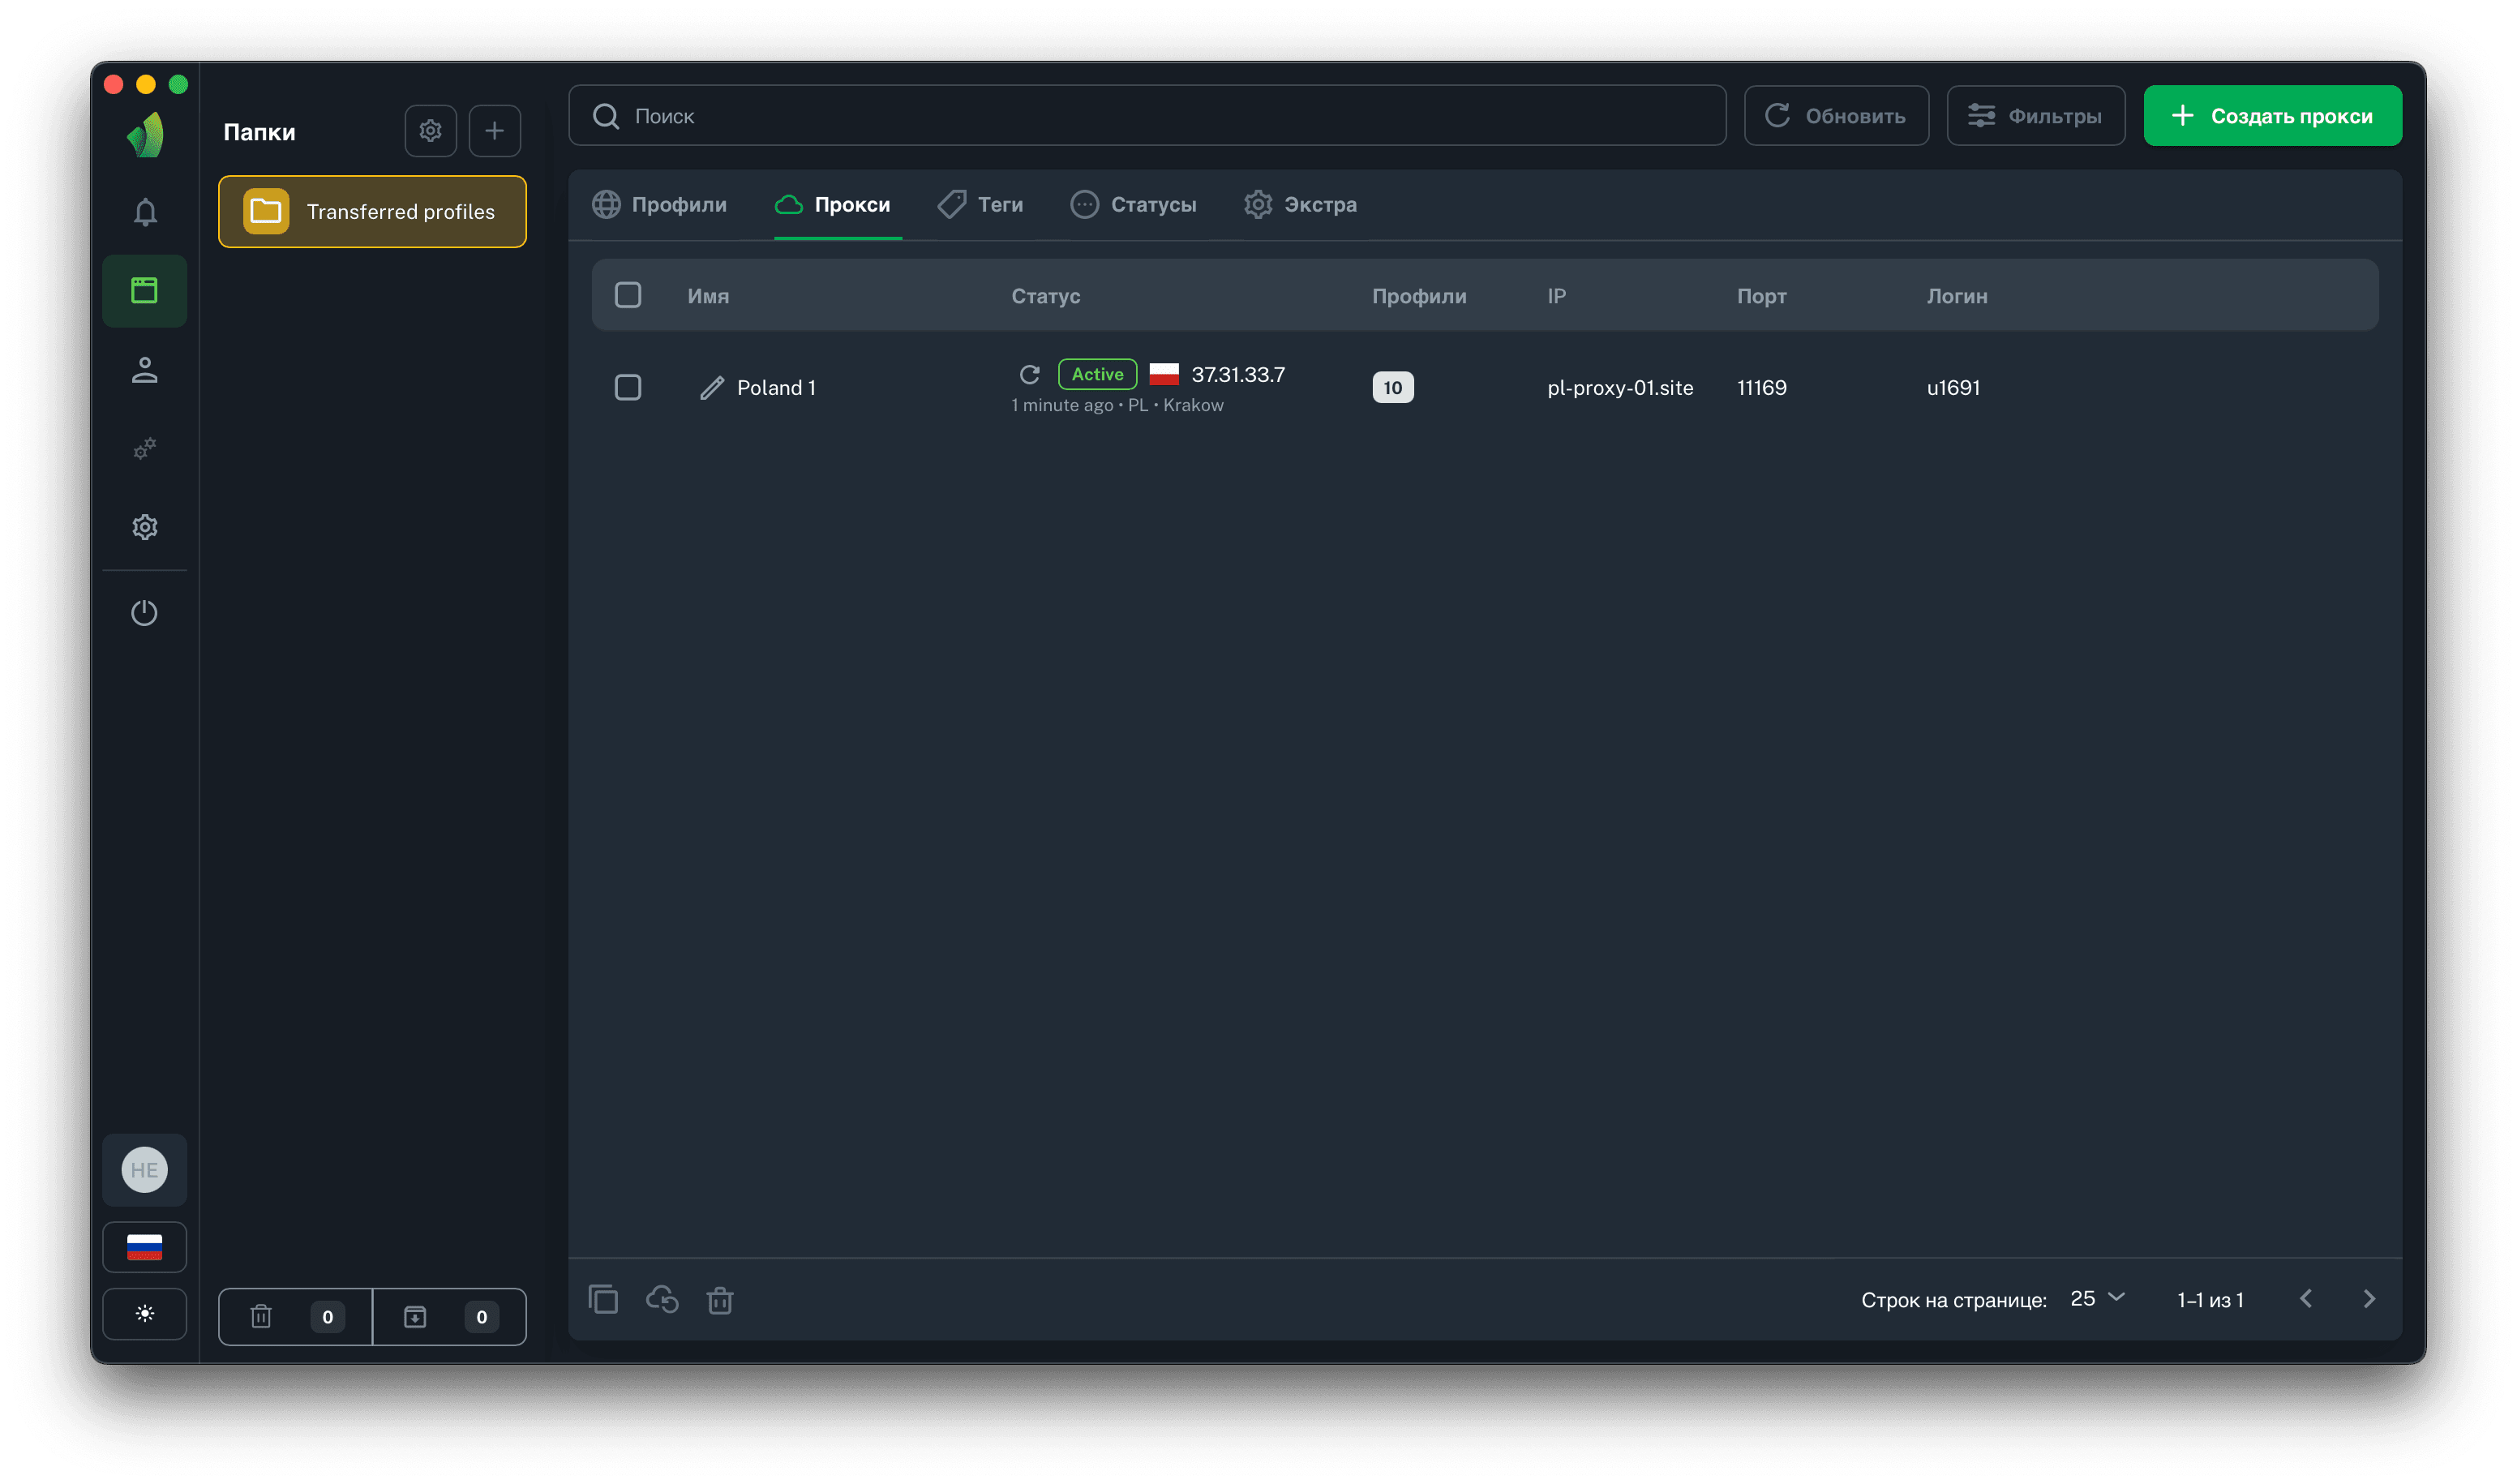This screenshot has width=2517, height=1484.
Task: Open the Russian flag language selector
Action: tap(145, 1247)
